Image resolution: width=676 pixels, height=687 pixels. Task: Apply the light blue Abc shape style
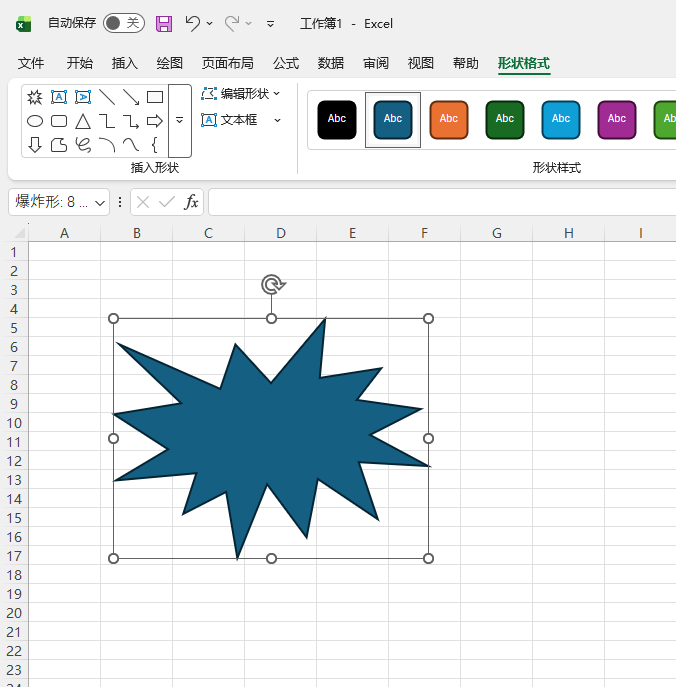(561, 120)
